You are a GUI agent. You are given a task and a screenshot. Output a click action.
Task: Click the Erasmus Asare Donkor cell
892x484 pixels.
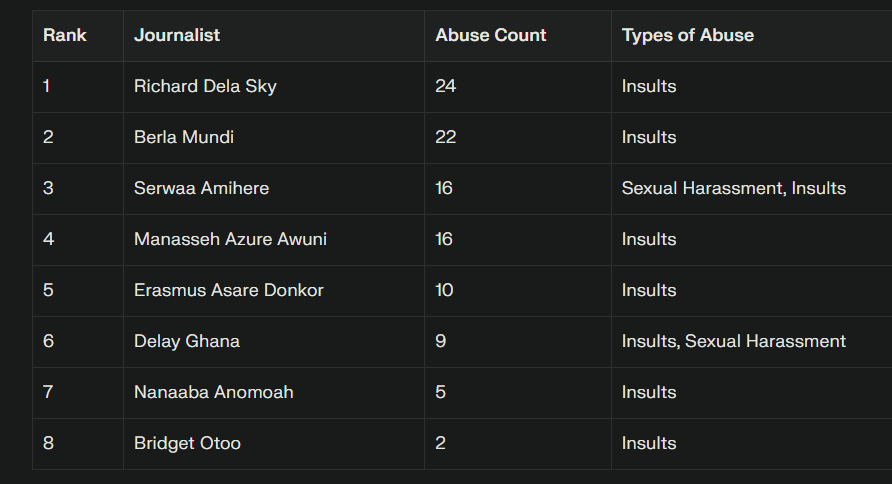229,290
